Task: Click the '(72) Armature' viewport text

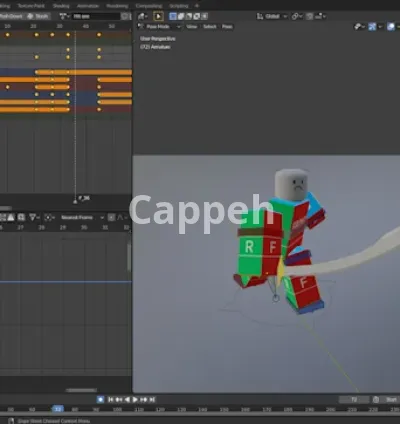Action: tap(155, 47)
